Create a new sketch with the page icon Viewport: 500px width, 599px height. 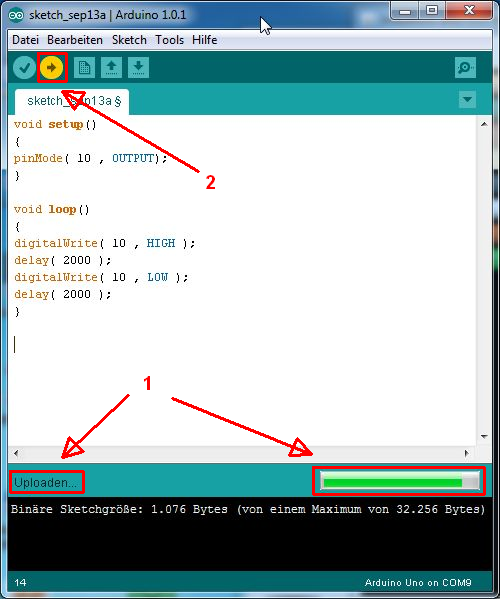(x=84, y=68)
